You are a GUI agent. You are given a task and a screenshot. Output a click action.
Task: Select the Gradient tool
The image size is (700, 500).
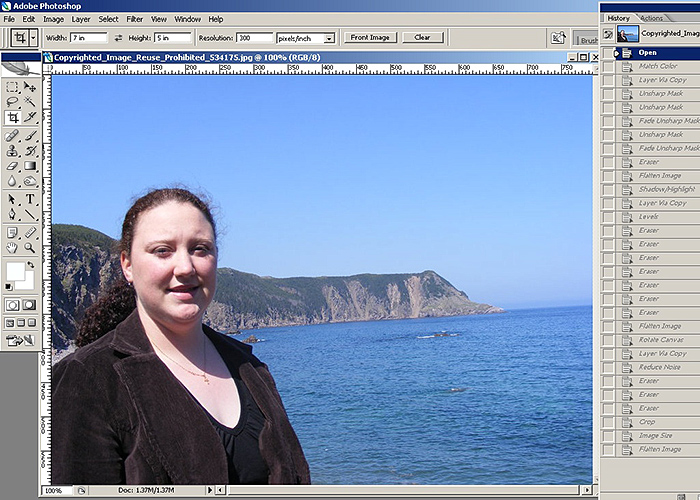[x=29, y=166]
